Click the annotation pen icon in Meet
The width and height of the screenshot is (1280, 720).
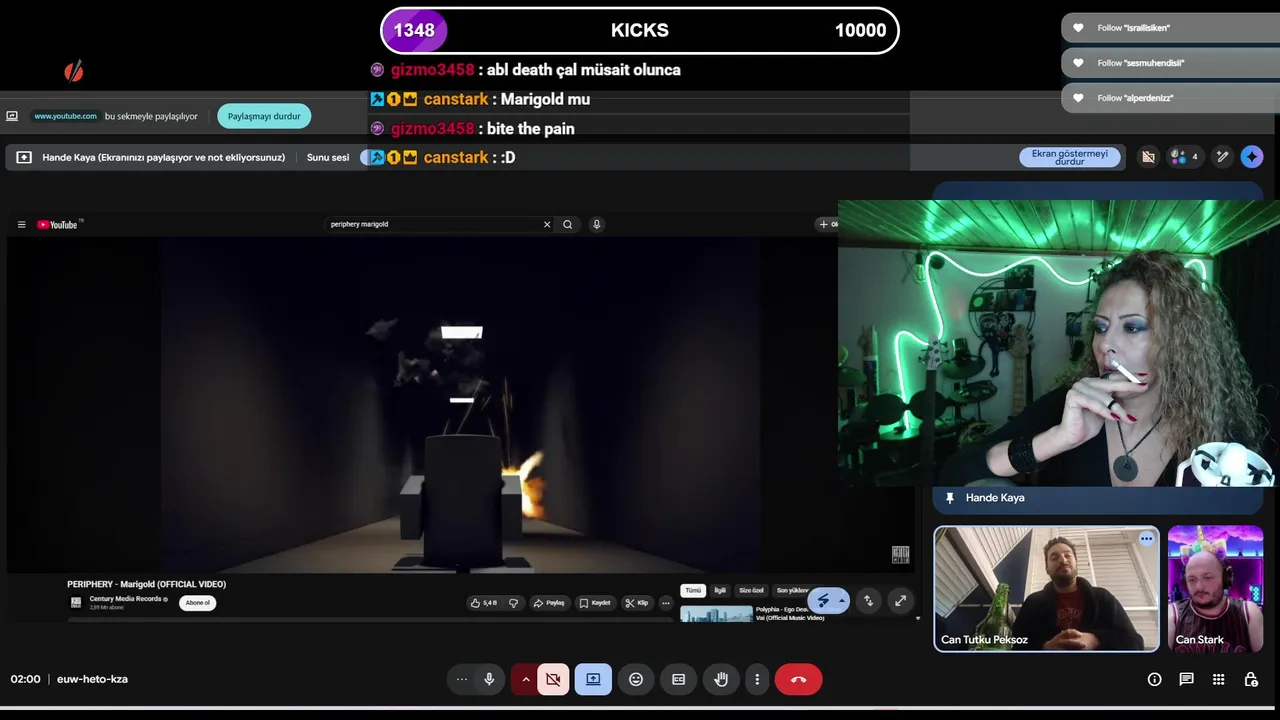click(1222, 157)
